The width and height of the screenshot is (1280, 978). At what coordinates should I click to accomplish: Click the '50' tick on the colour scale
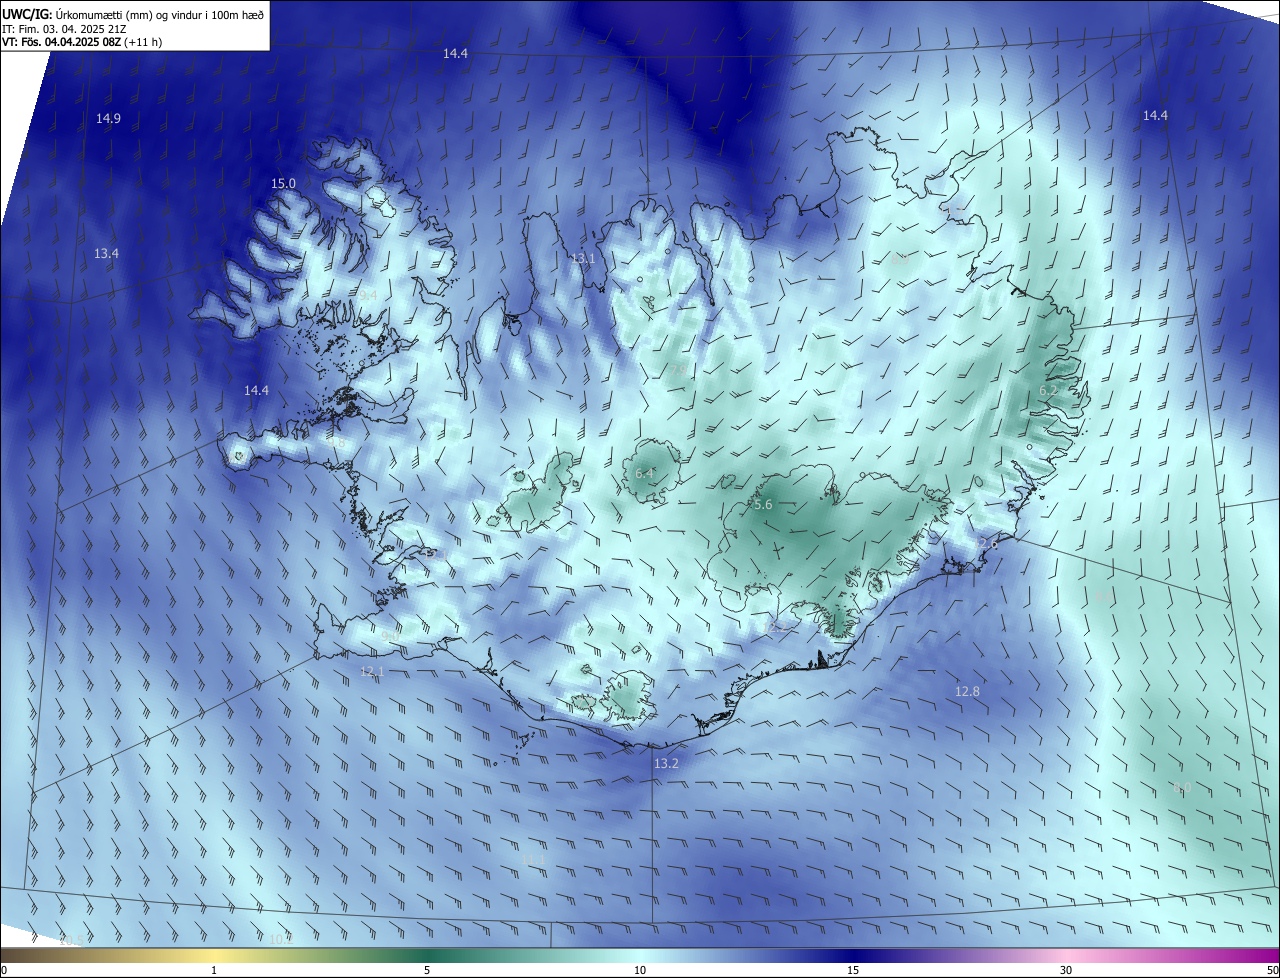(x=1272, y=970)
